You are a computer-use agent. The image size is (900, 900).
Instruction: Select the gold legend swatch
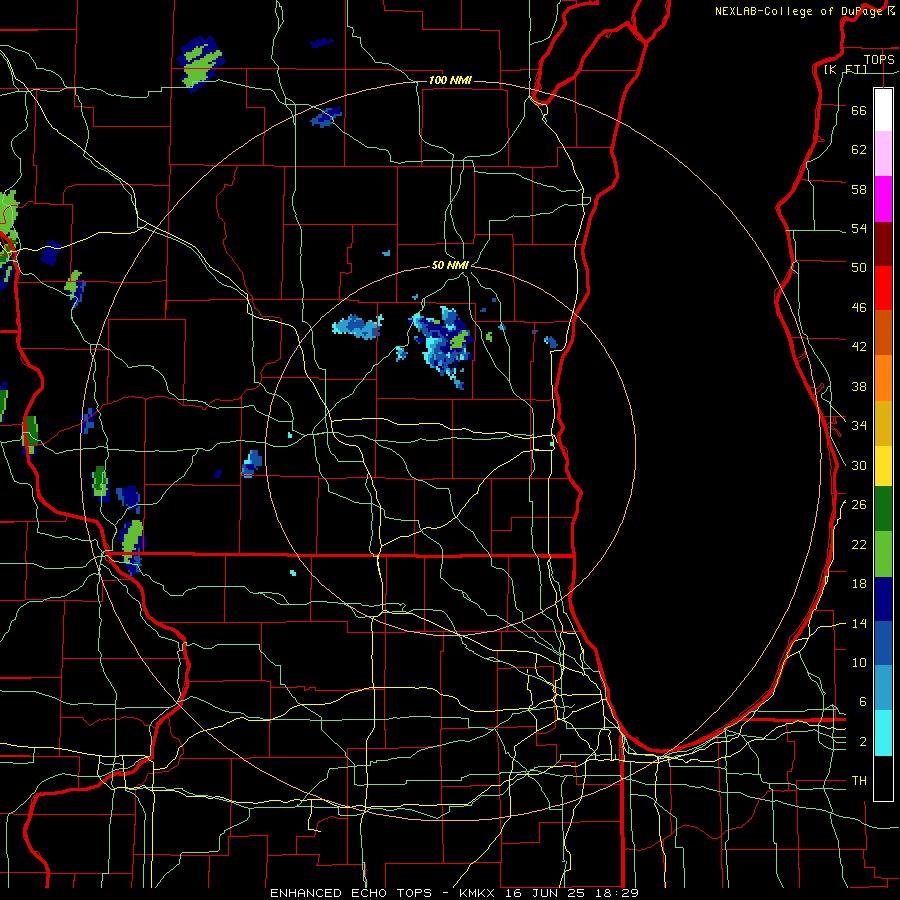pyautogui.click(x=883, y=423)
